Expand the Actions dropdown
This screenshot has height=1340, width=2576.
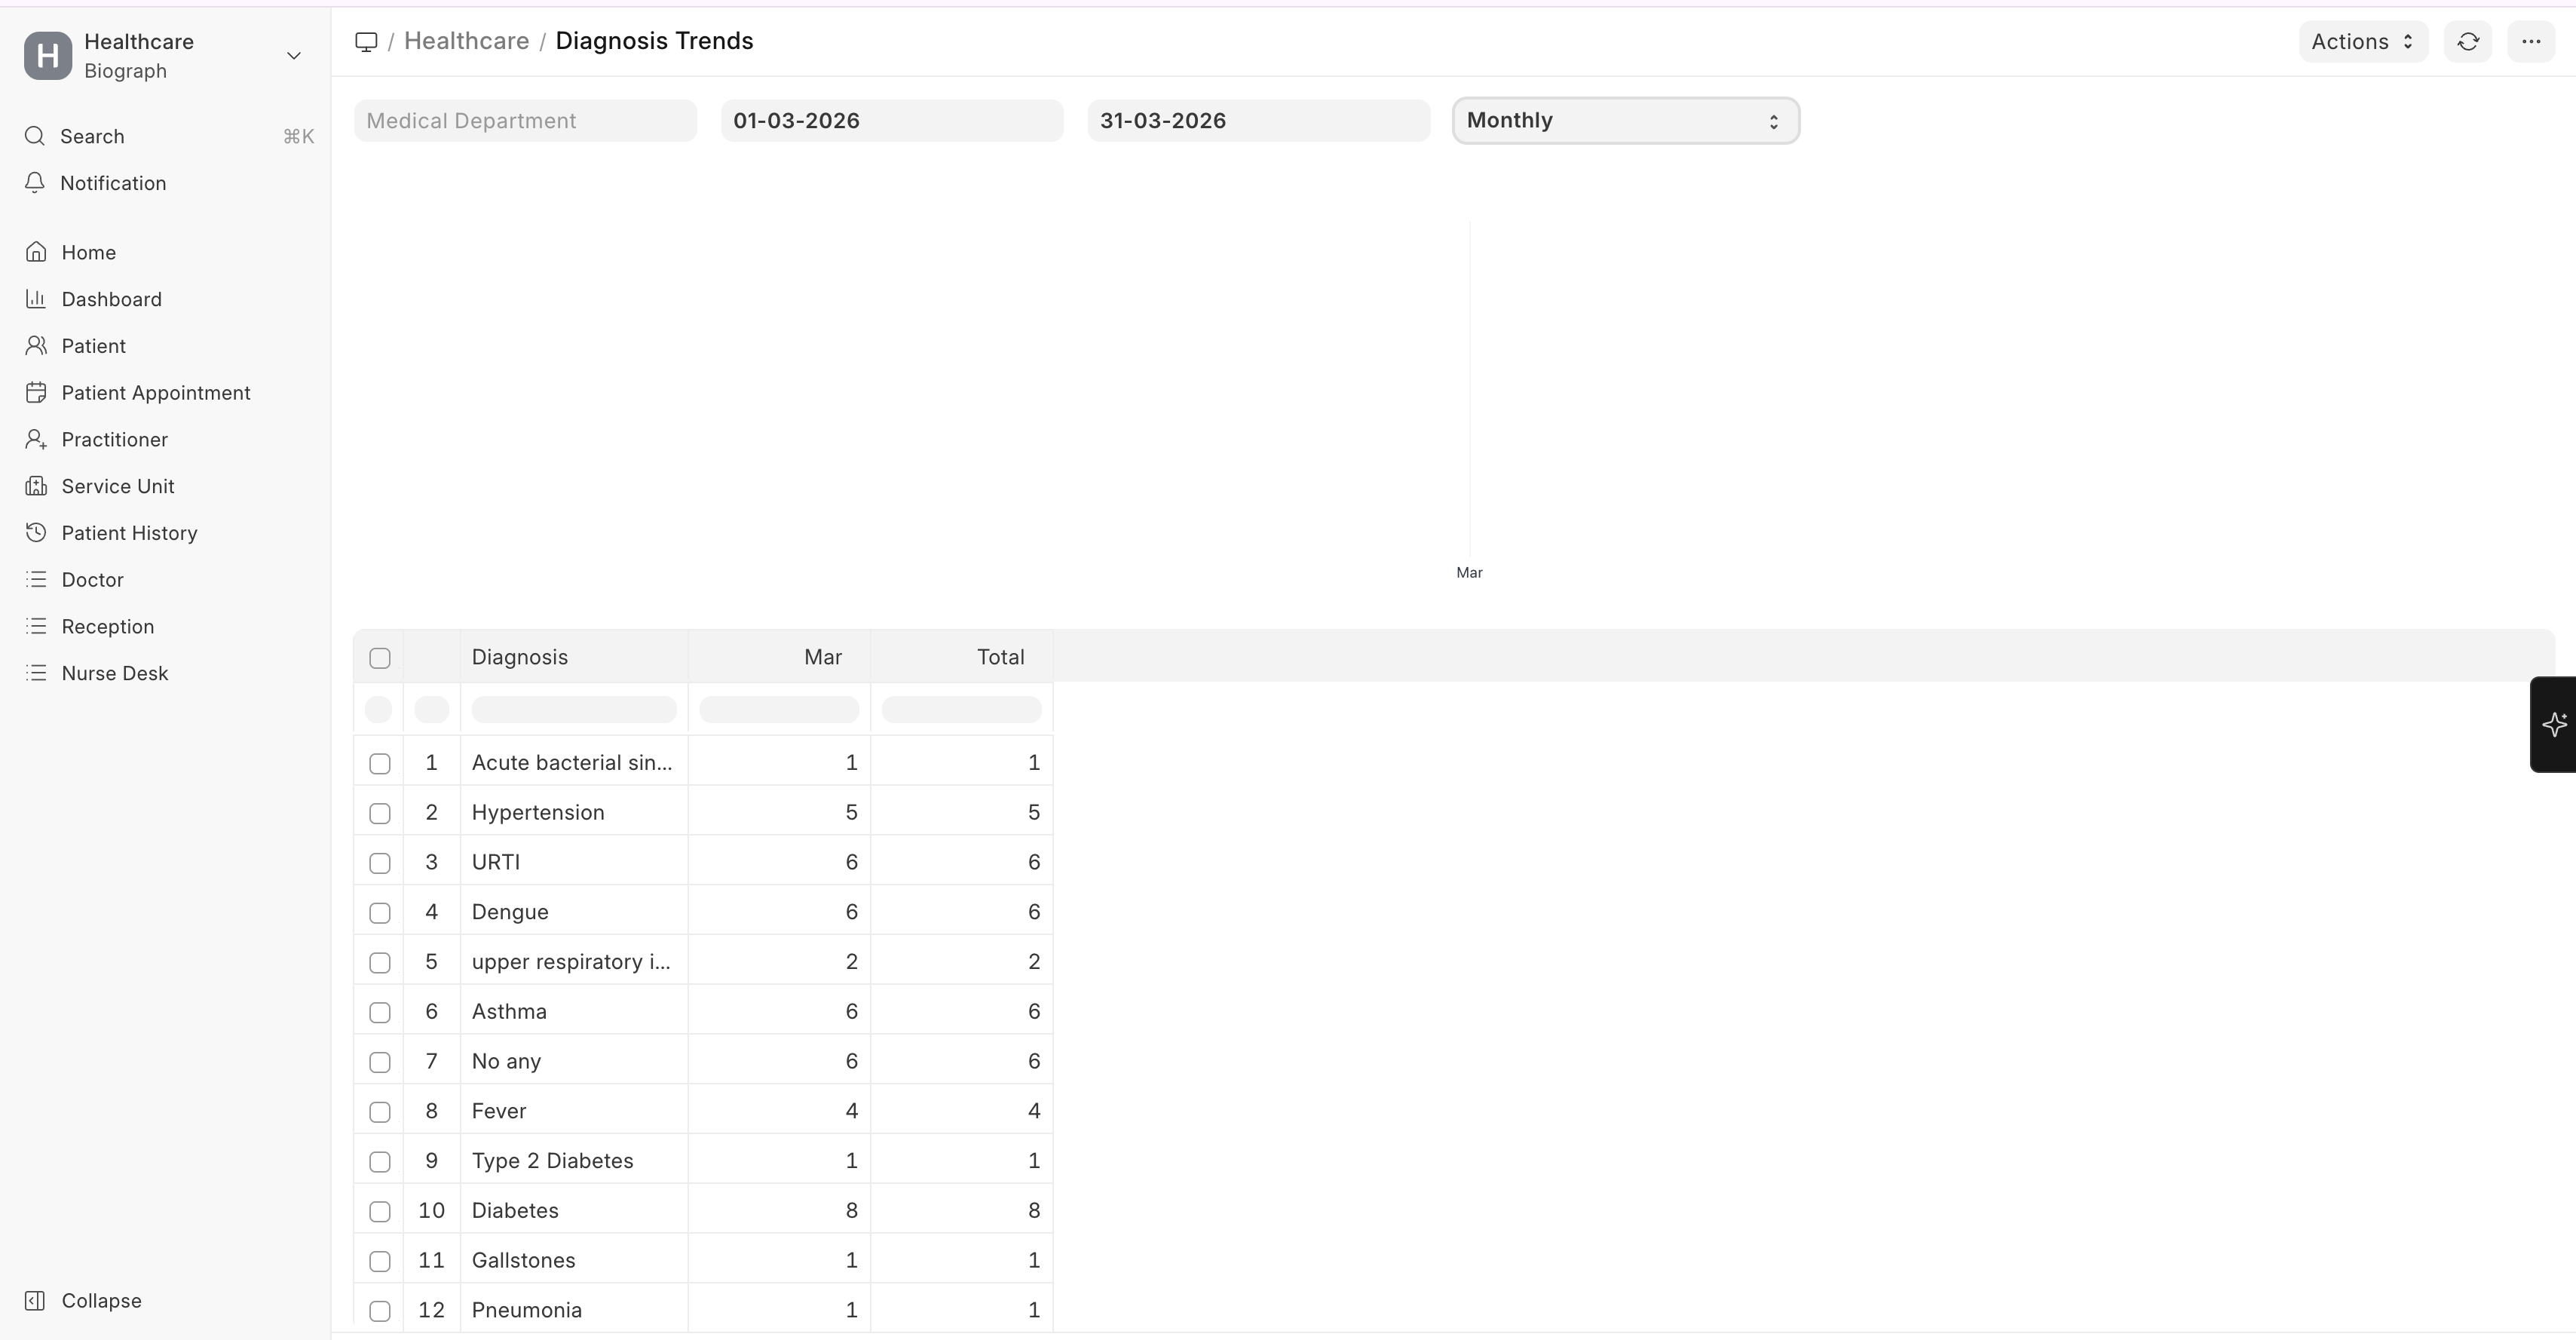click(2362, 42)
